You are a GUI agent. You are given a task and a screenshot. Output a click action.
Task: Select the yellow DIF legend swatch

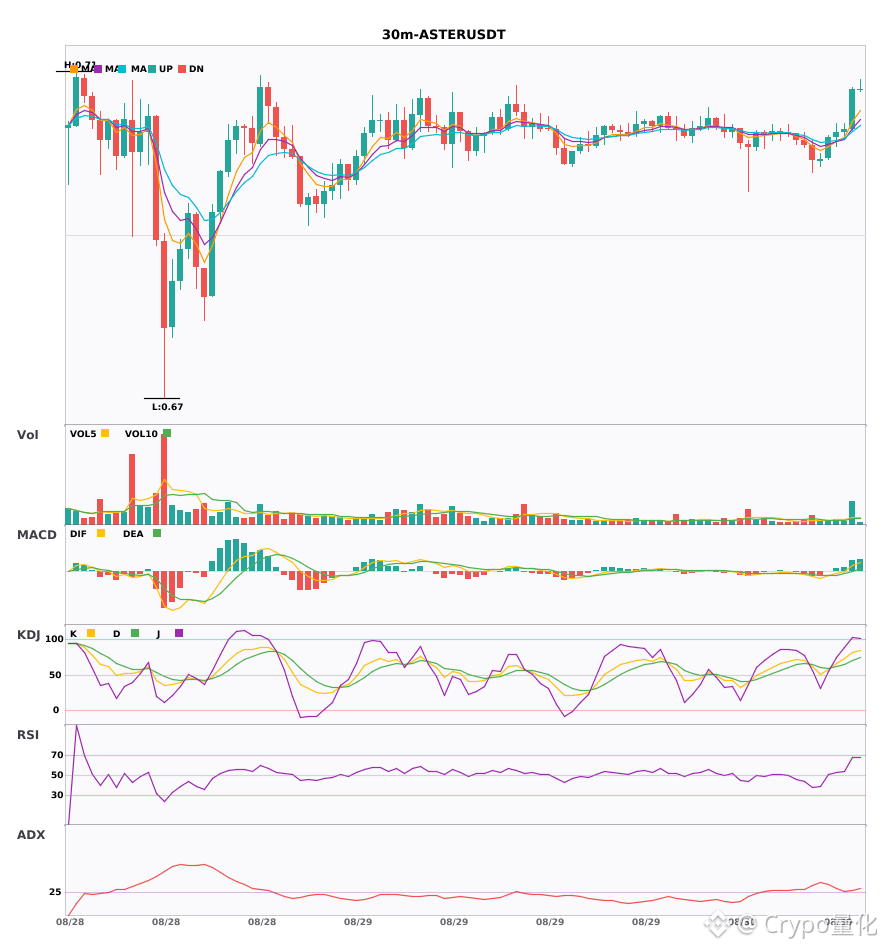tap(101, 533)
